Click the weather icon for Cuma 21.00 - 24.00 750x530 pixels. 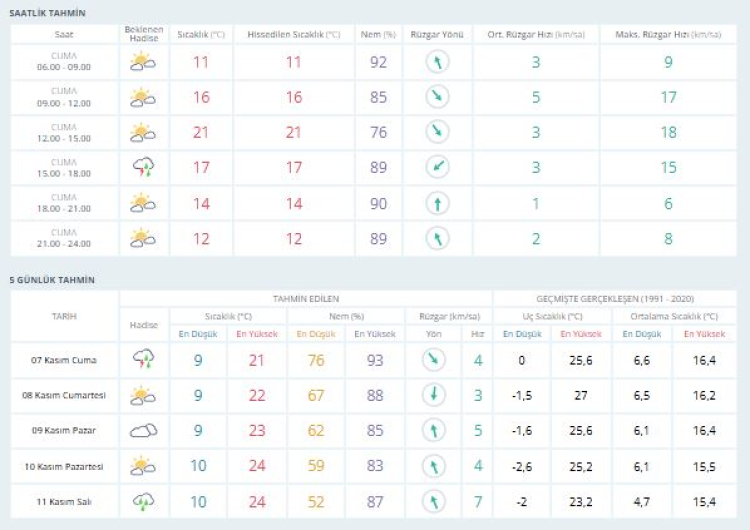(143, 238)
